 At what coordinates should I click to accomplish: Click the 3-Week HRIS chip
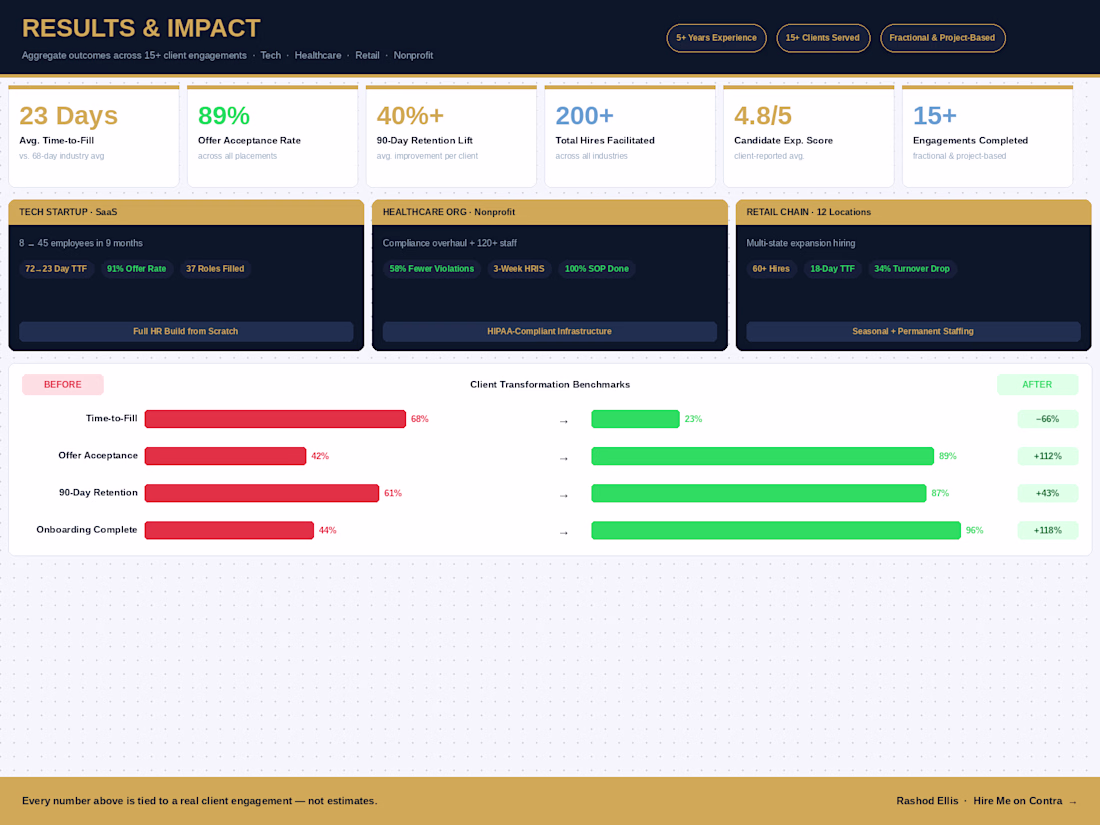point(518,269)
